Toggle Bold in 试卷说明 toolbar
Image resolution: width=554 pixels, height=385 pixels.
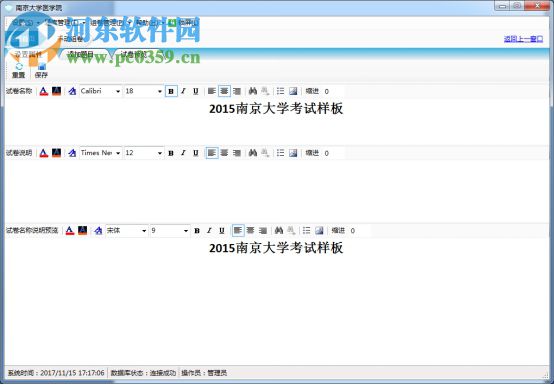(x=171, y=153)
